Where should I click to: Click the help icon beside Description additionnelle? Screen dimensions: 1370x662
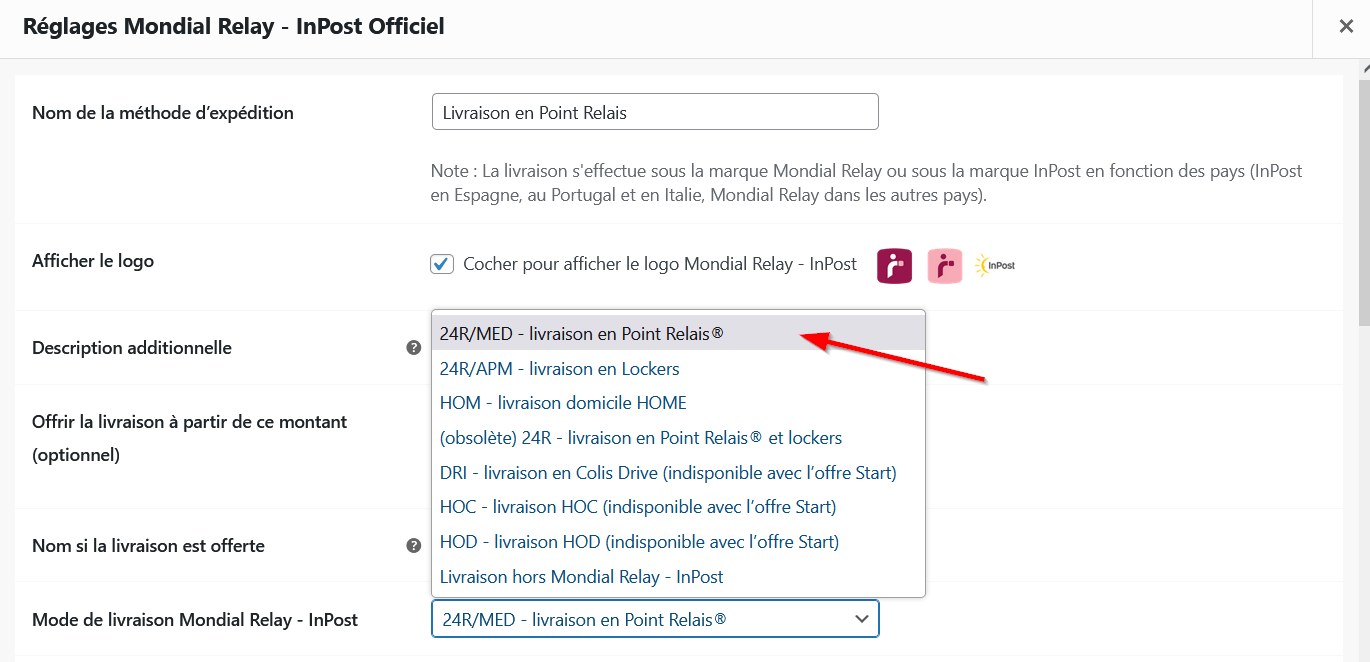(414, 347)
